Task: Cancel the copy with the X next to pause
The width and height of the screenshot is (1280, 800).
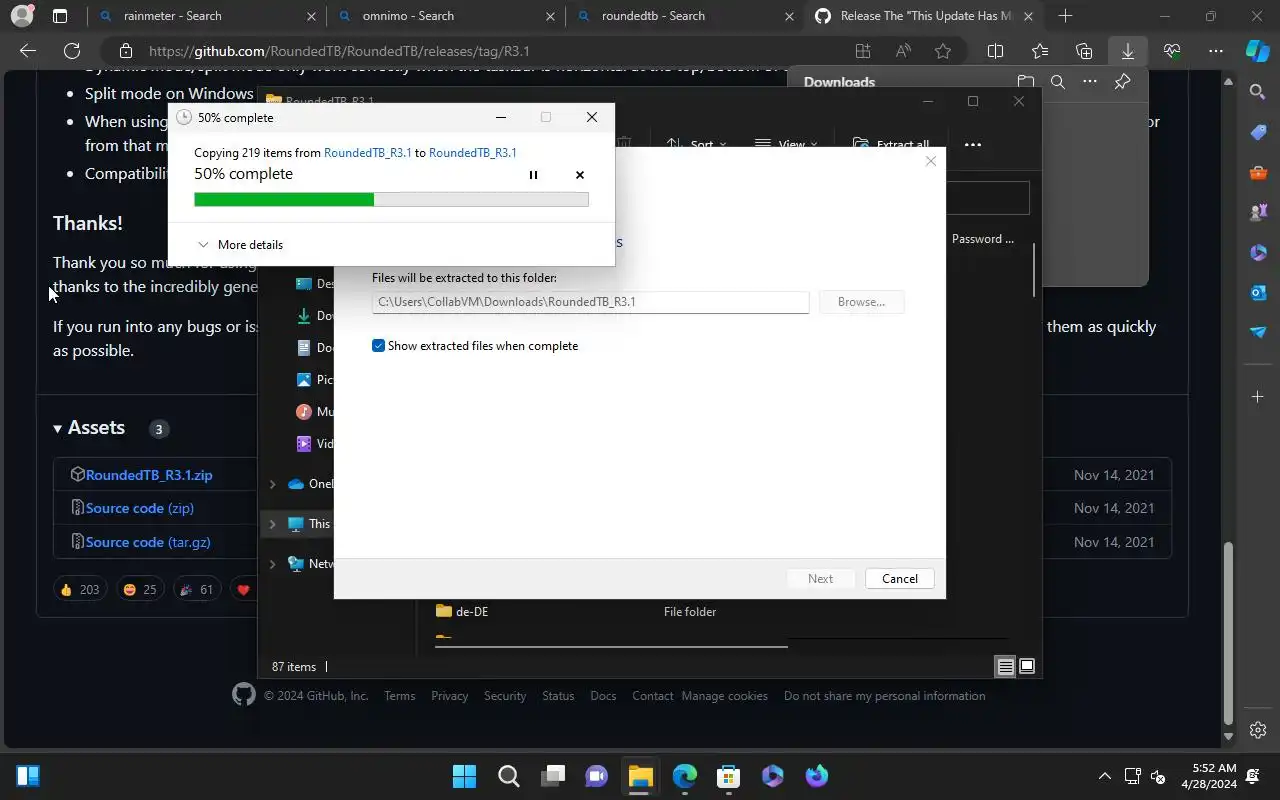Action: click(580, 175)
